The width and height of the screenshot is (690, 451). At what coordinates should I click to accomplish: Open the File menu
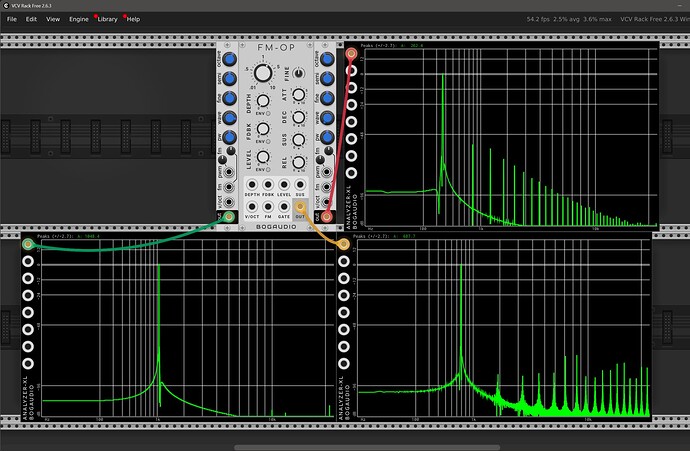12,19
